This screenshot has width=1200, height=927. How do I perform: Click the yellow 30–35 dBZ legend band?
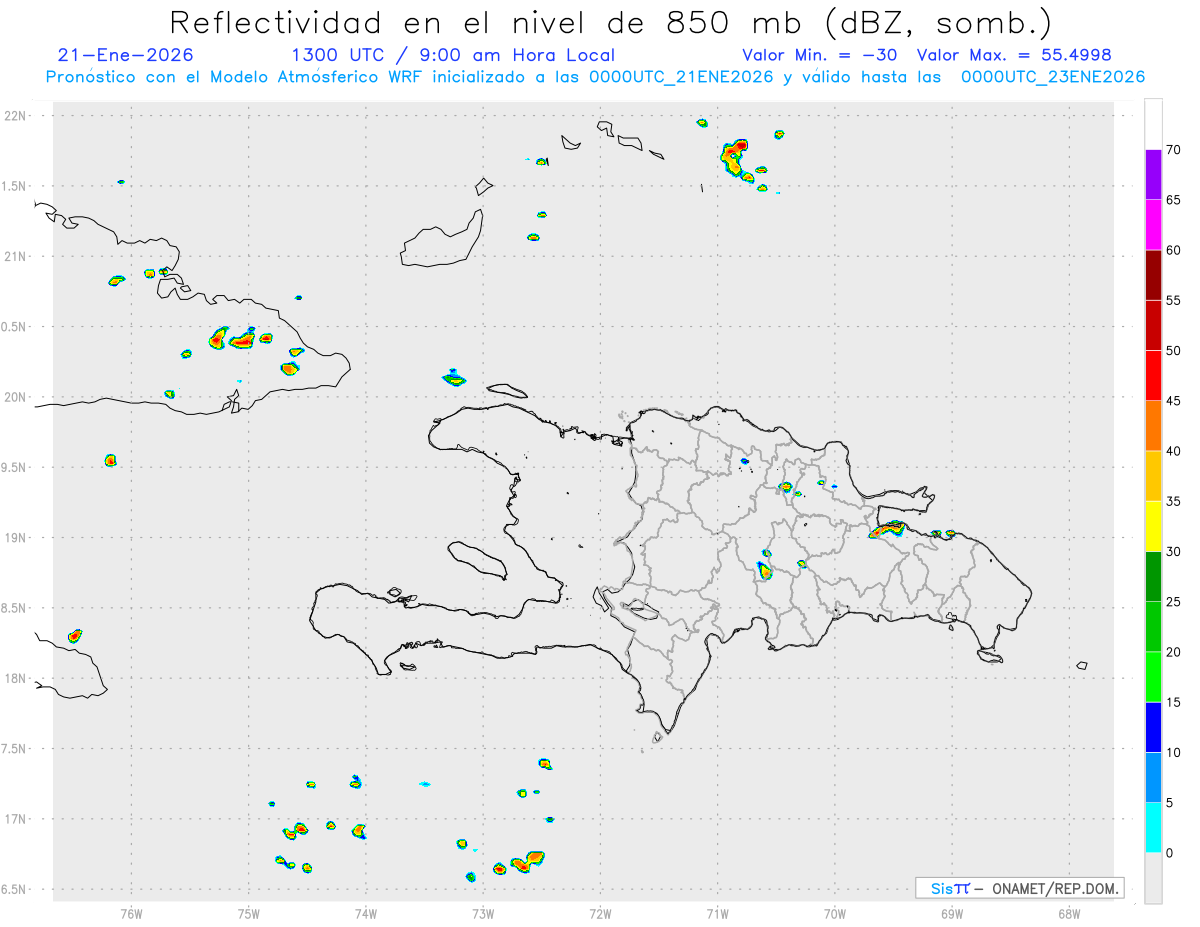[1153, 526]
